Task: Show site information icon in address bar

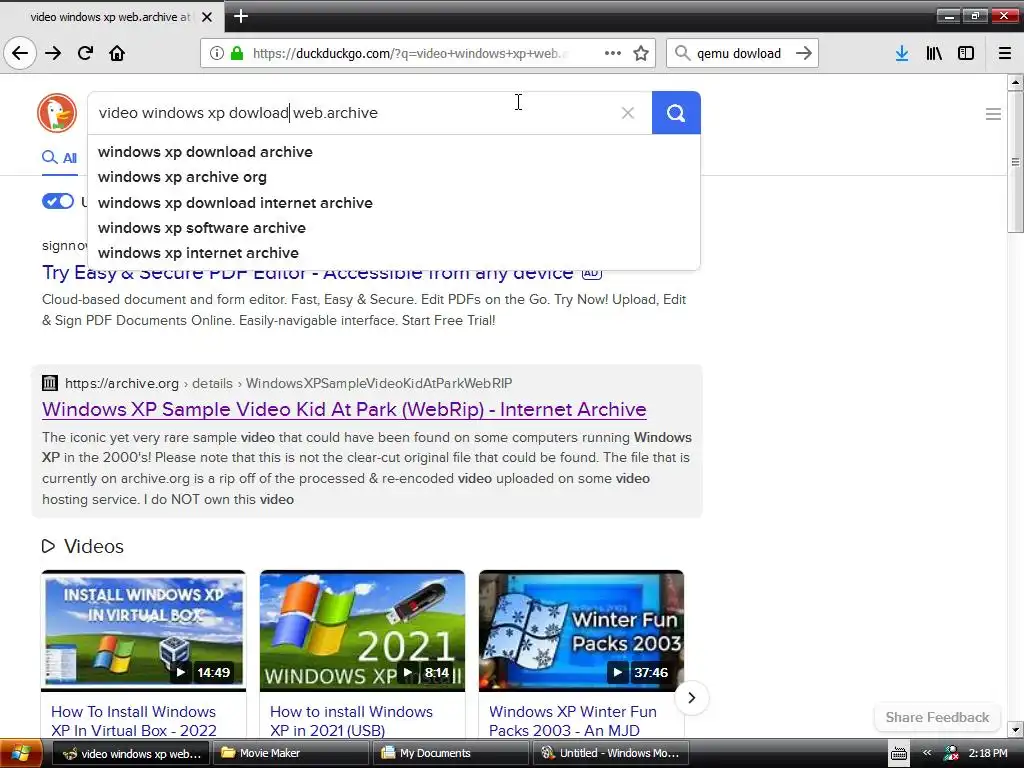Action: click(x=217, y=53)
